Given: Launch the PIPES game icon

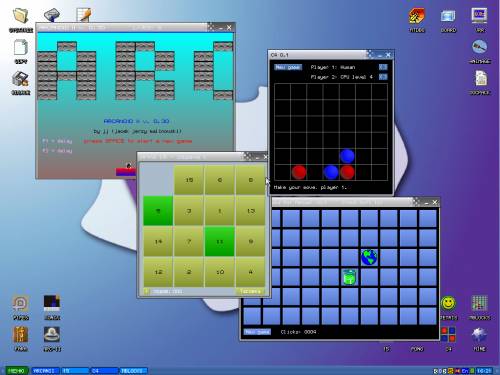Looking at the screenshot, I should pos(20,303).
